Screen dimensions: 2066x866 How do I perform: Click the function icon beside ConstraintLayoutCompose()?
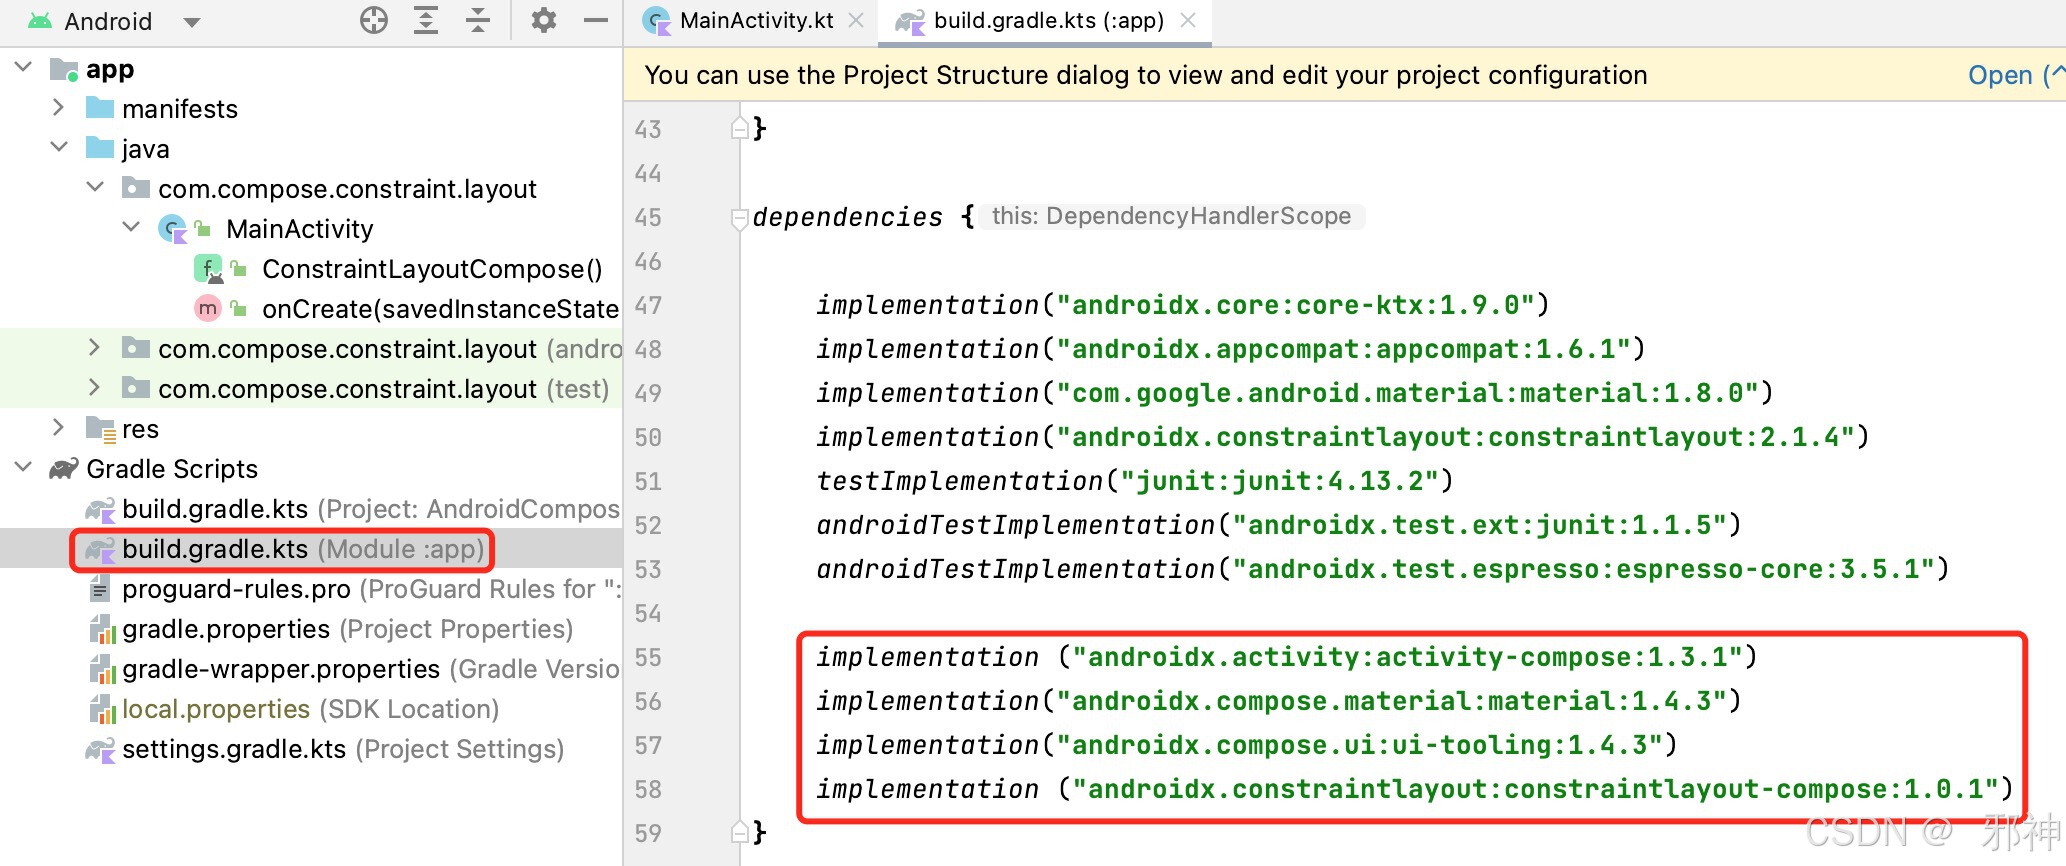click(x=208, y=269)
